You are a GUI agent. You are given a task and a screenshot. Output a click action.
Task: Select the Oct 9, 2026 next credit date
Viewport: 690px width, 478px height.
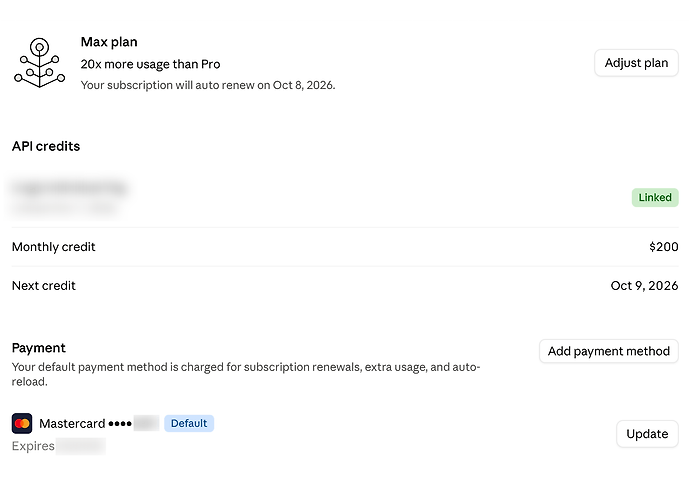click(644, 286)
